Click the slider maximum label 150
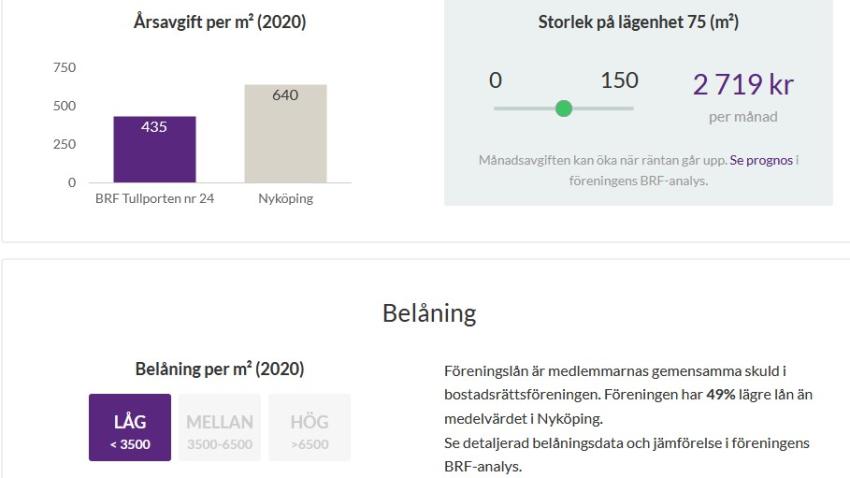 coord(620,80)
